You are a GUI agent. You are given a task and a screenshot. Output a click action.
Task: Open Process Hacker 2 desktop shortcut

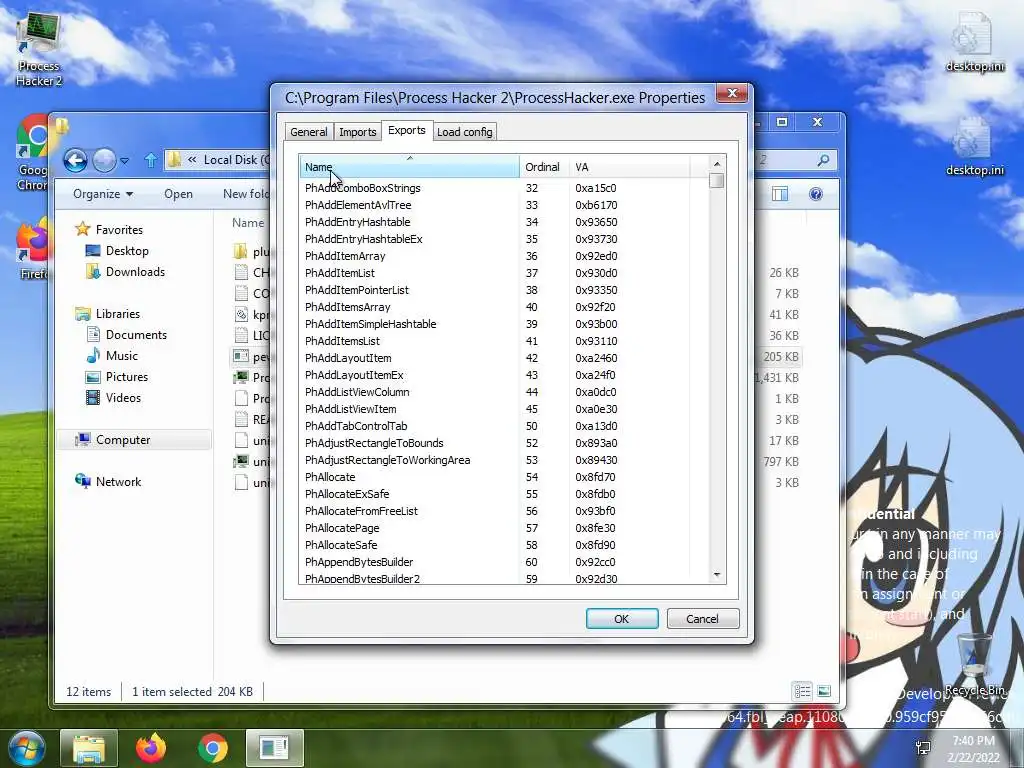click(39, 50)
